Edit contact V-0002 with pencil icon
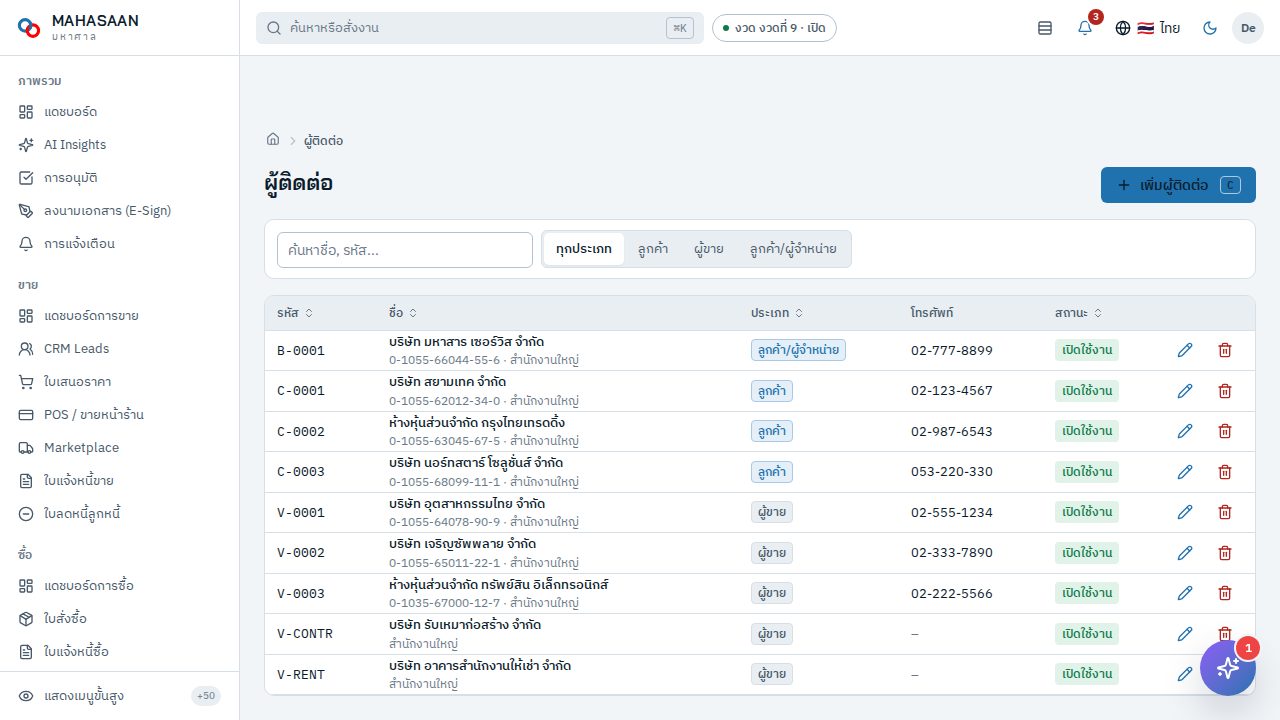 (1185, 553)
